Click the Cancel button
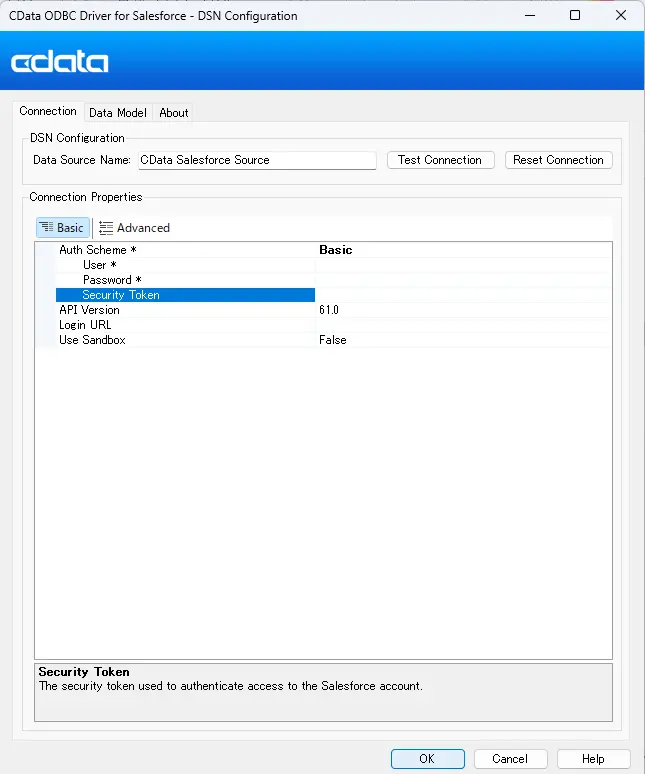This screenshot has width=645, height=774. 510,759
